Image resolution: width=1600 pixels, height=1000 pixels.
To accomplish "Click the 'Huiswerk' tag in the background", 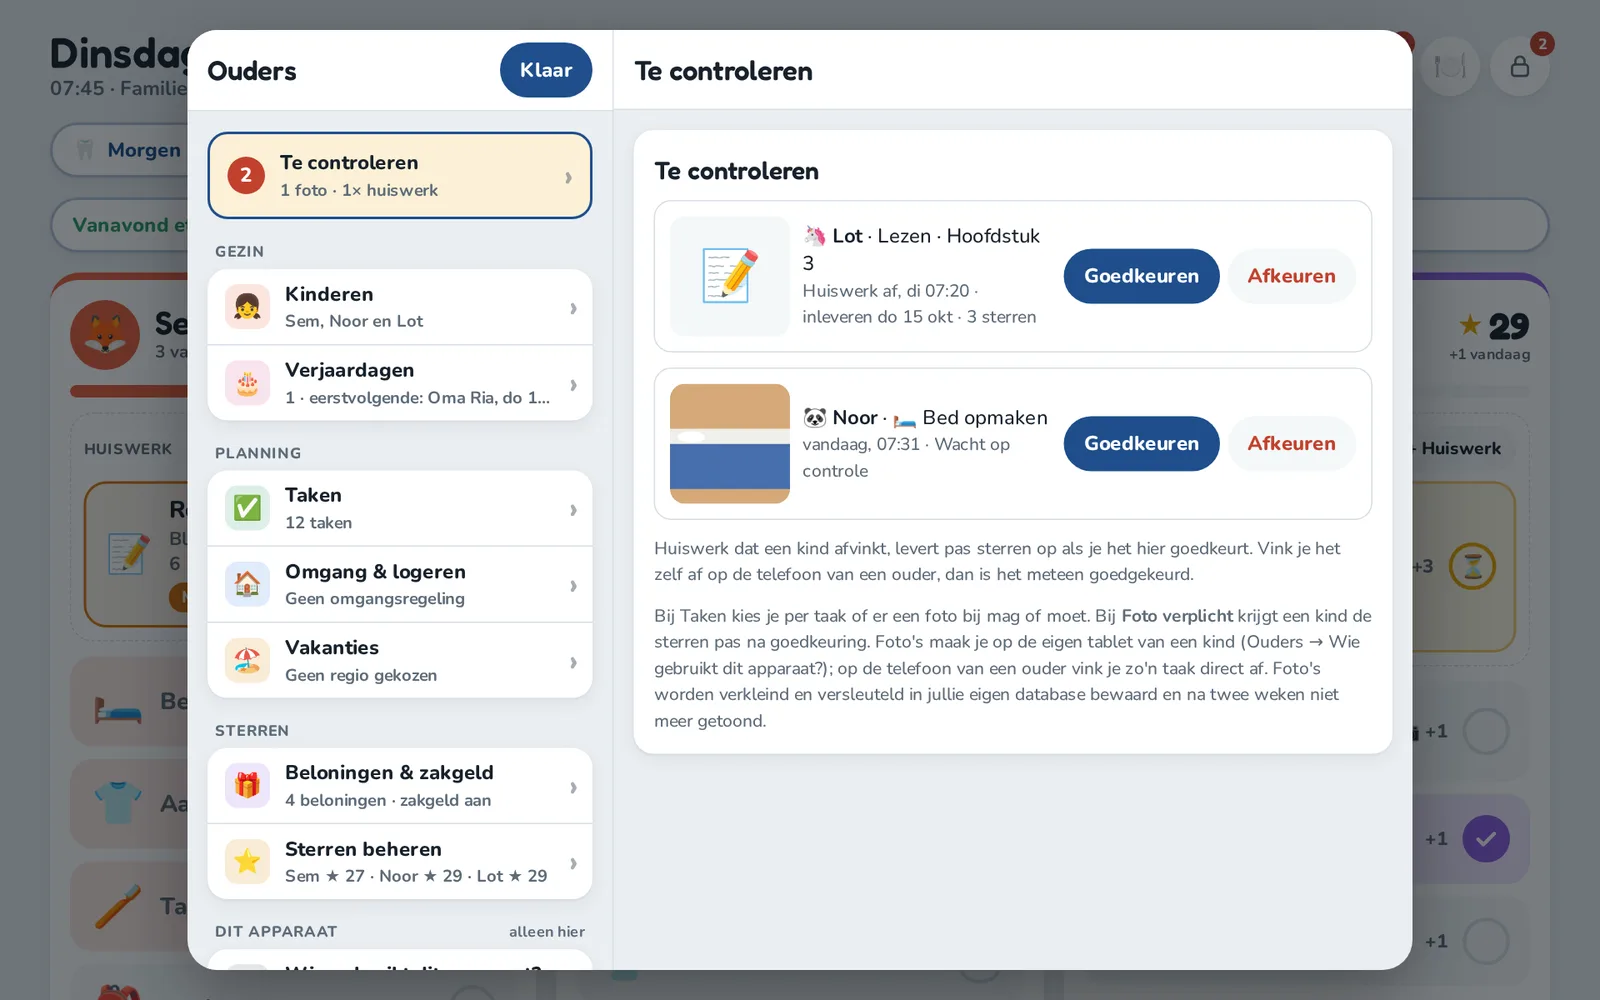I will [1461, 449].
